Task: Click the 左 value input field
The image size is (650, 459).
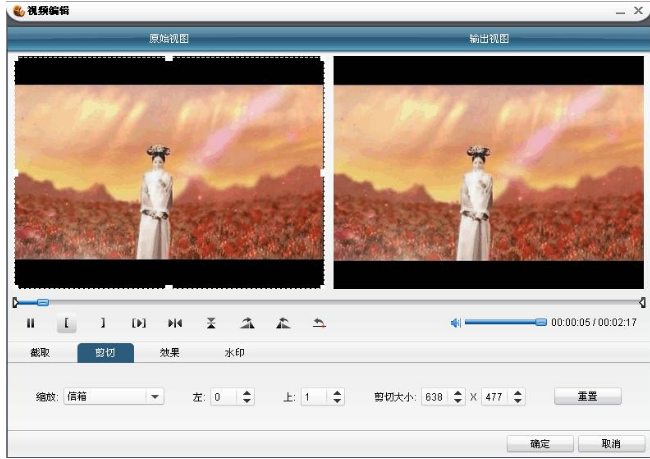Action: (x=224, y=397)
